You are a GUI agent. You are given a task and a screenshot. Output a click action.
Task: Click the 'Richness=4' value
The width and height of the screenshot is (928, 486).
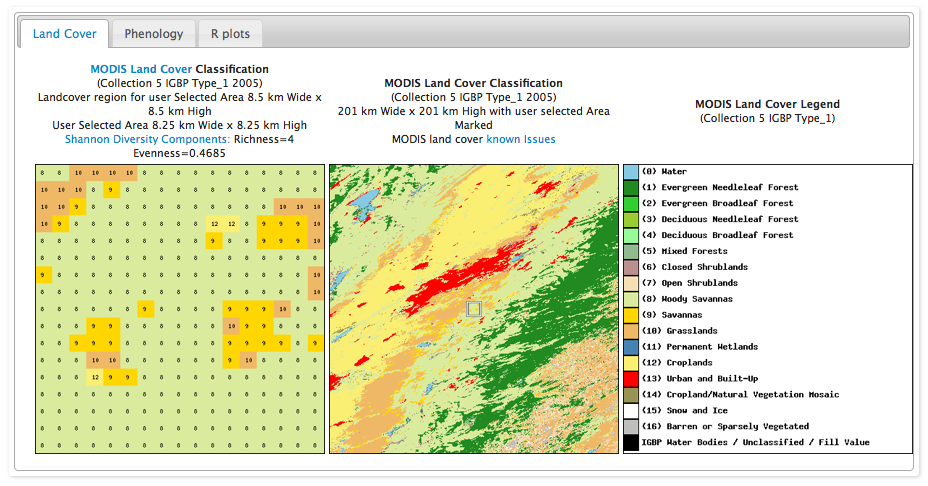pos(264,139)
